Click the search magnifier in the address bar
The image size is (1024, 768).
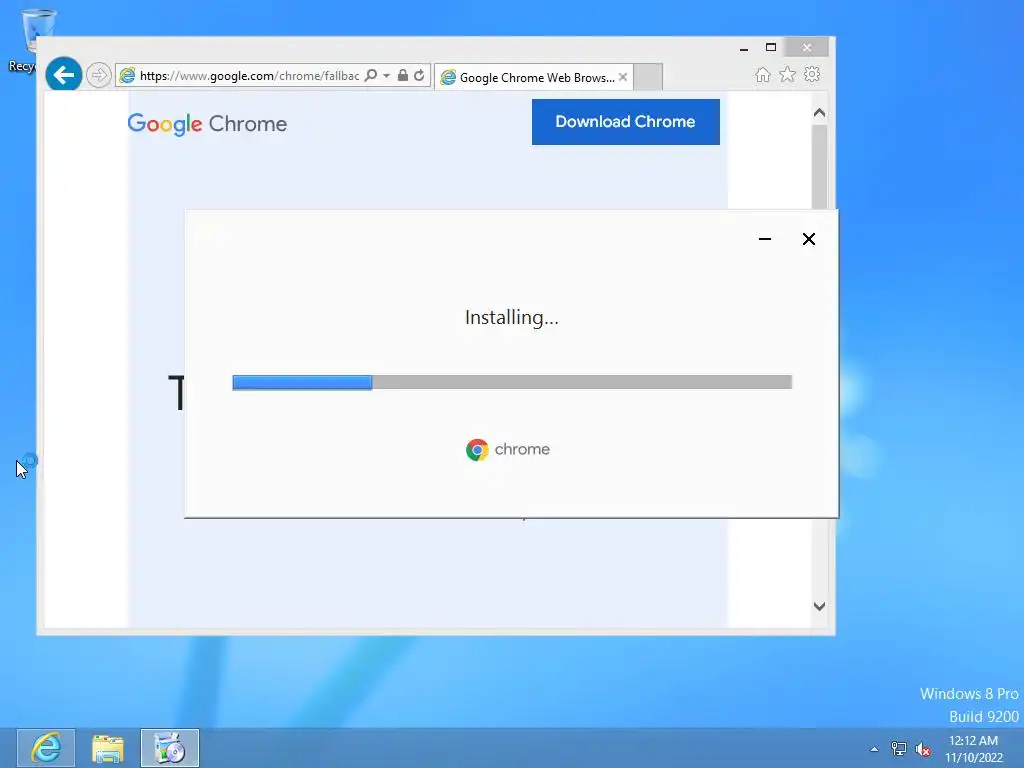click(371, 75)
